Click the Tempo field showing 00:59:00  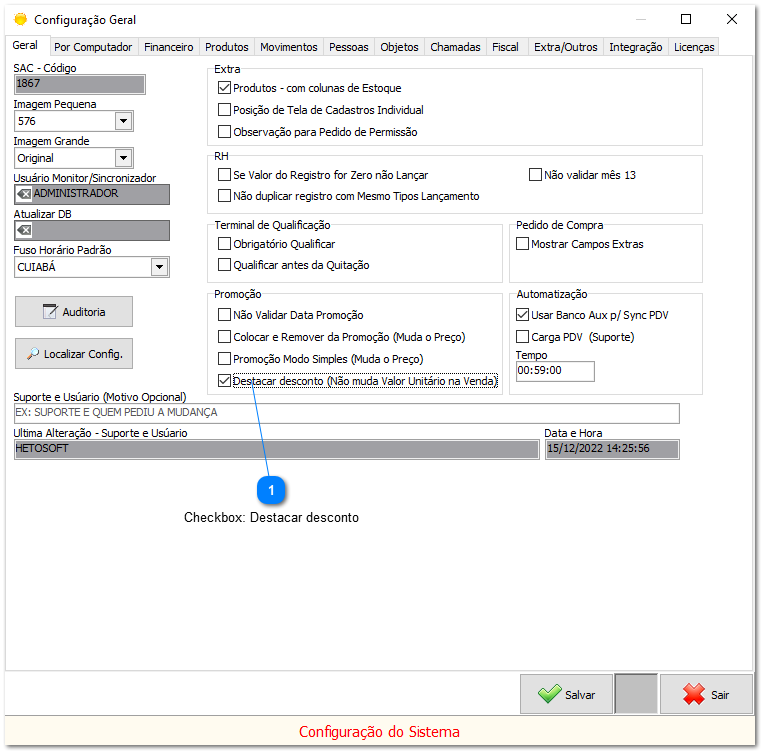(555, 371)
